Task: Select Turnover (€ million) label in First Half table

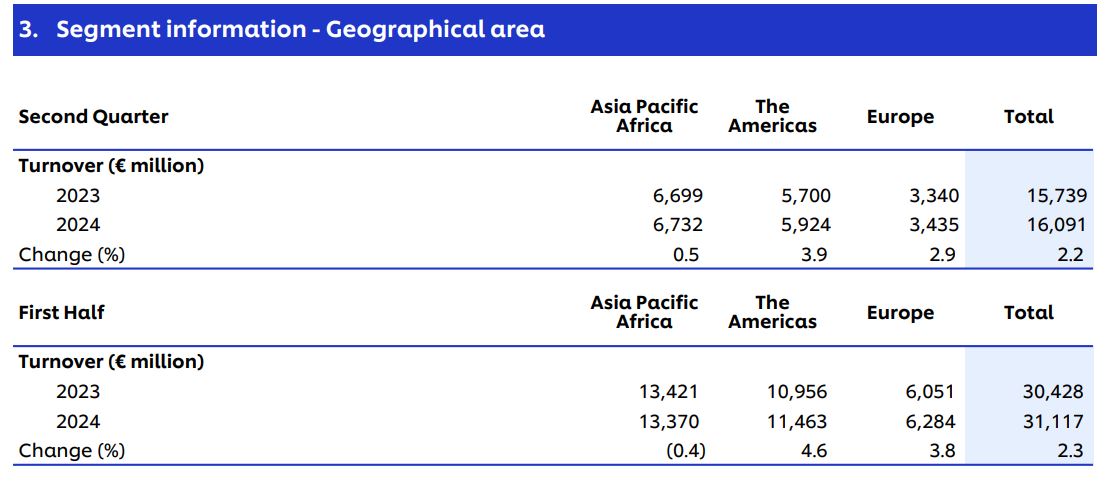Action: (x=110, y=362)
